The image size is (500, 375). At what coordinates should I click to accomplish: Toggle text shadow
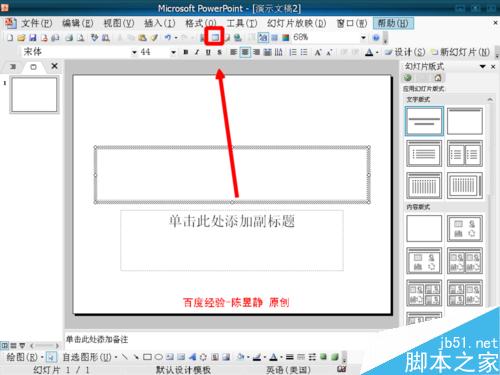tap(219, 52)
